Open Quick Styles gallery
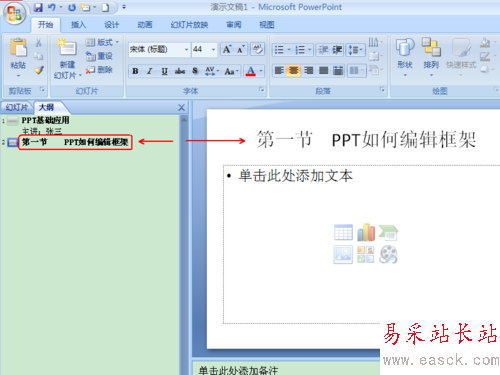Image resolution: width=500 pixels, height=375 pixels. pyautogui.click(x=461, y=57)
